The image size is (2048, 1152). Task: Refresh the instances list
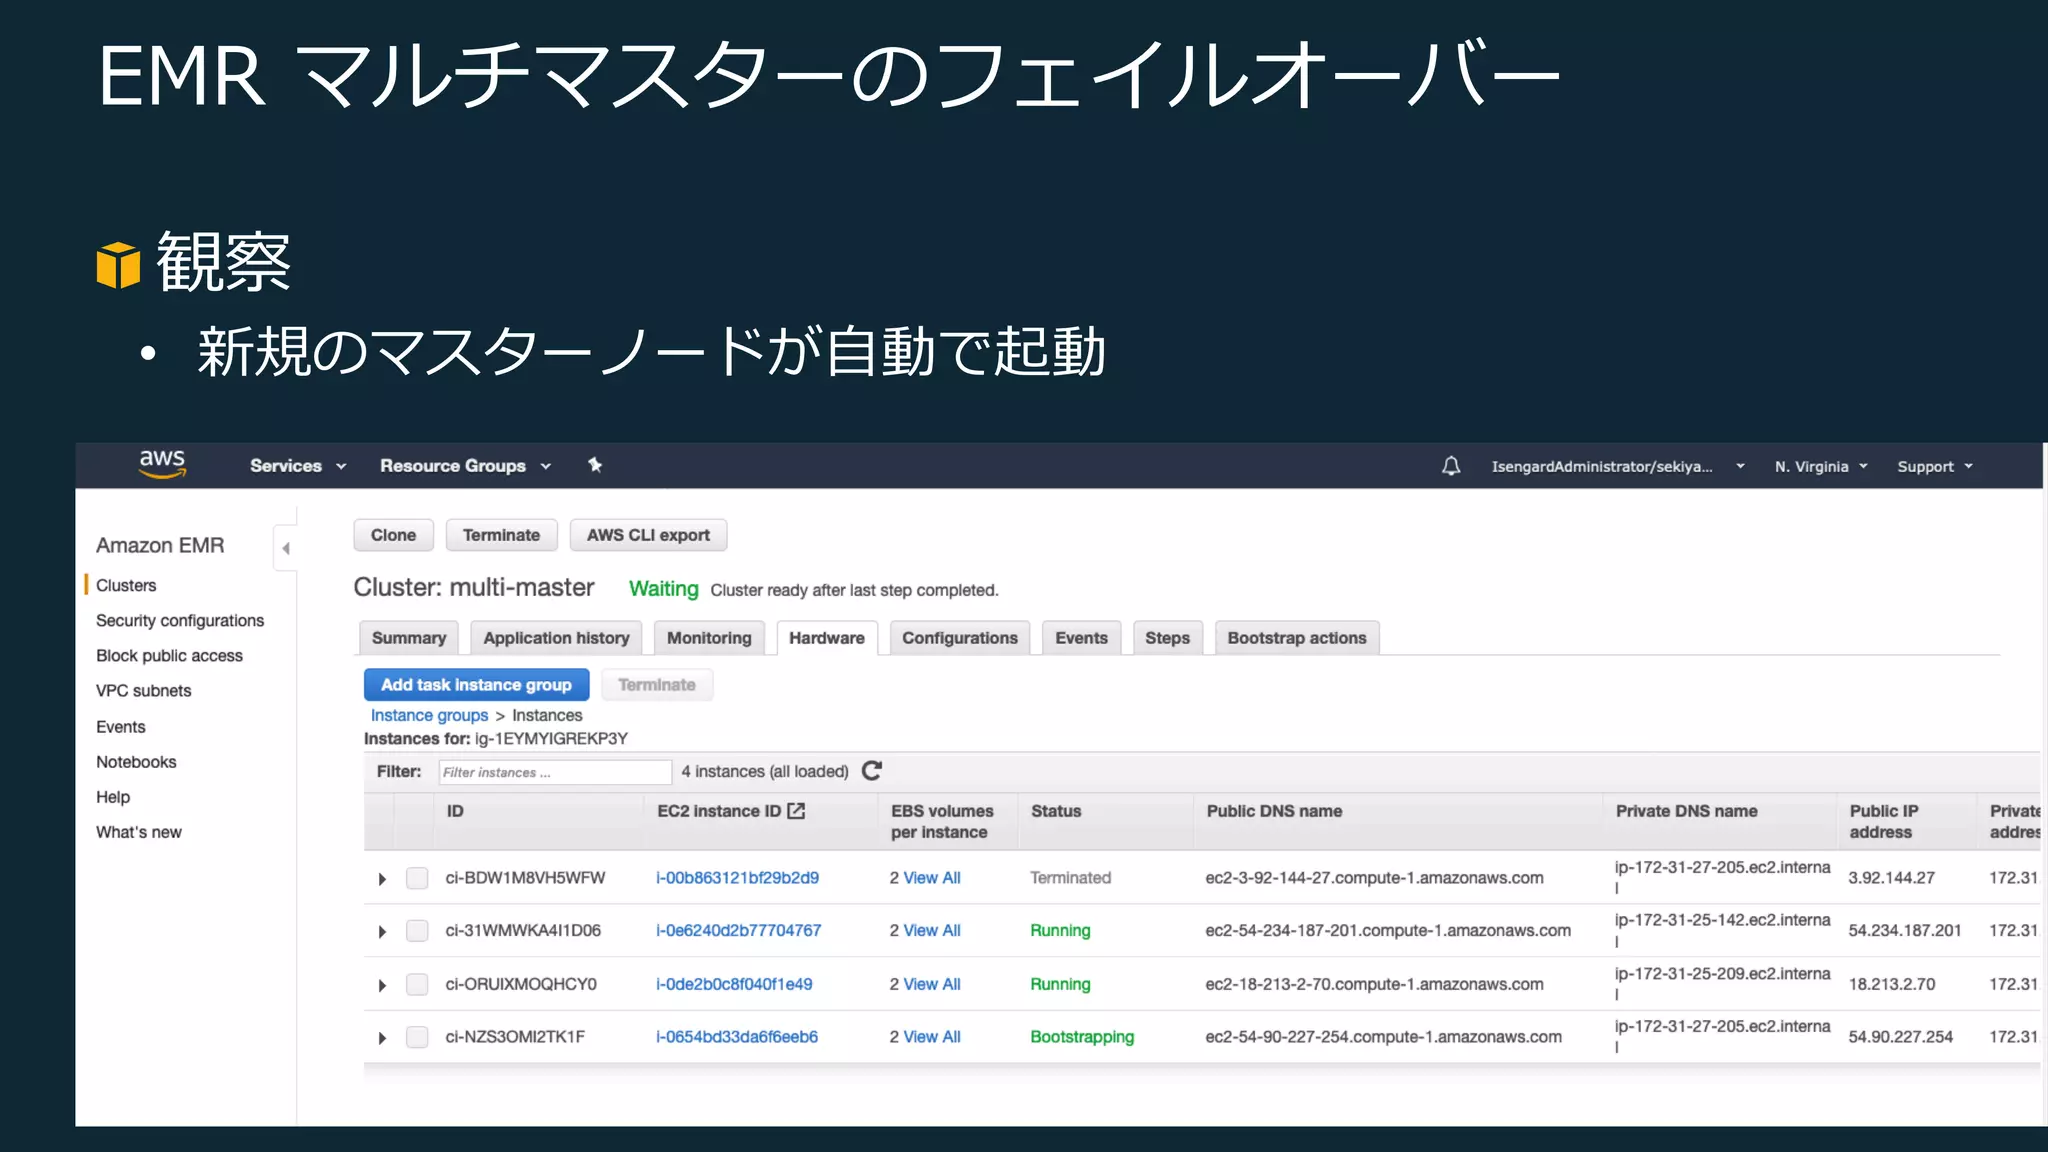point(872,771)
